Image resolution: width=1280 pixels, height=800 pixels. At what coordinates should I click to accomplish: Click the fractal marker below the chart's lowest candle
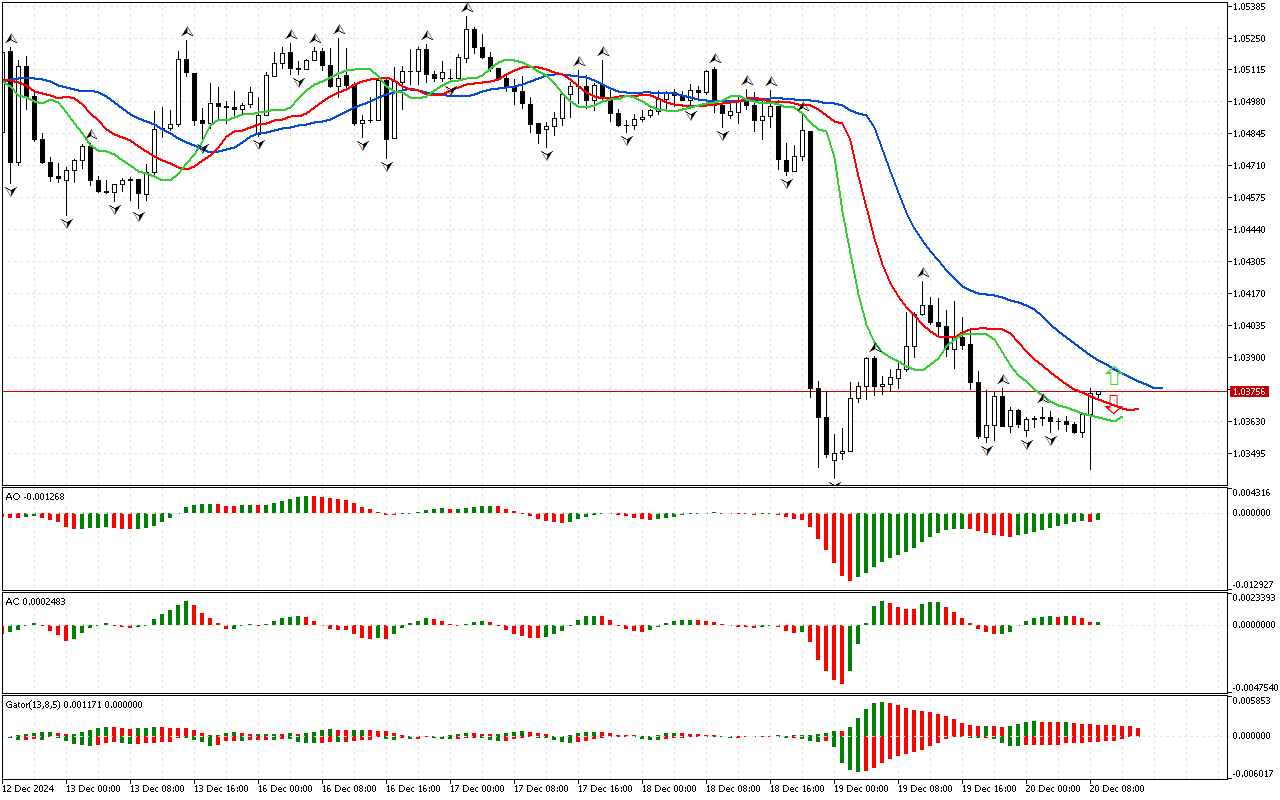(x=835, y=484)
